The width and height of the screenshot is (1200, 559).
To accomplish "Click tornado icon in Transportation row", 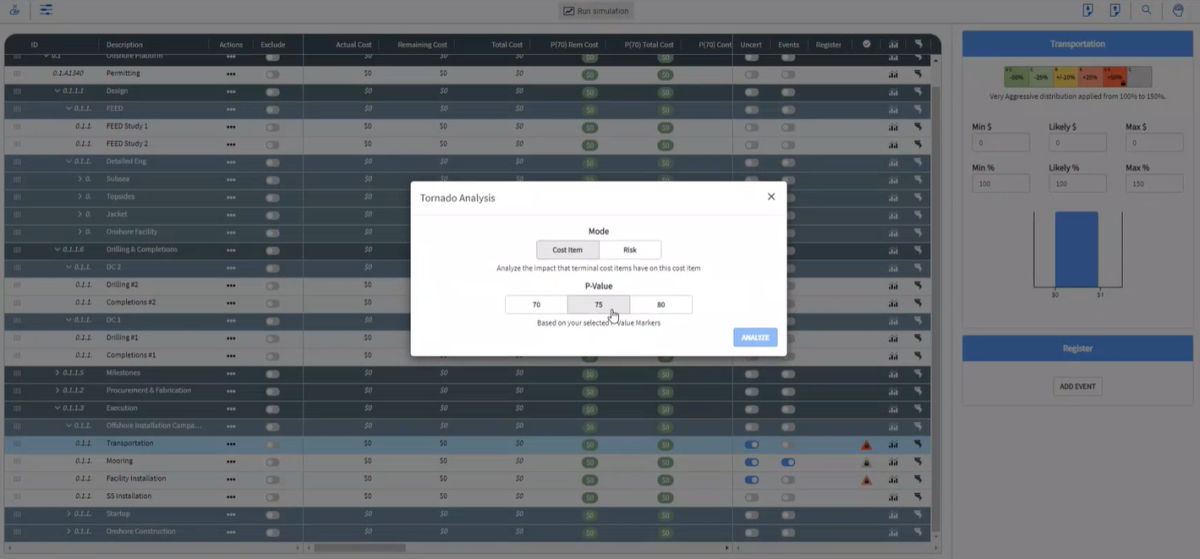I will click(918, 444).
